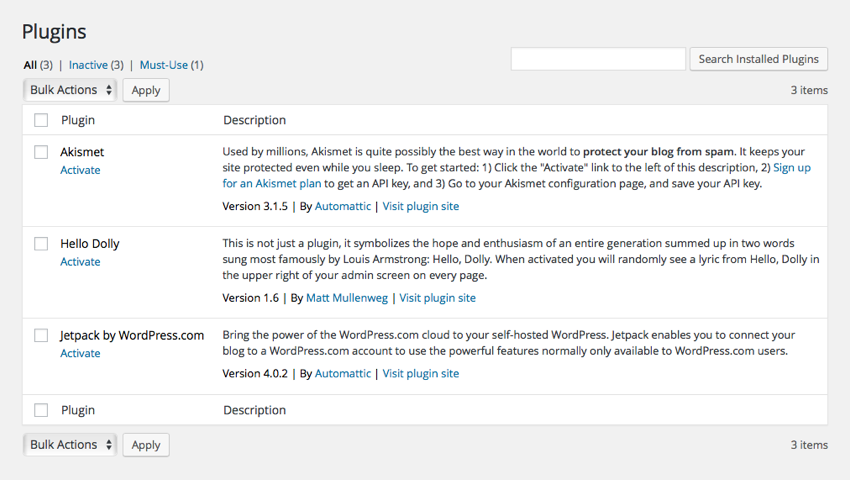Click the Hello Dolly plugin name
850x480 pixels.
[x=89, y=244]
